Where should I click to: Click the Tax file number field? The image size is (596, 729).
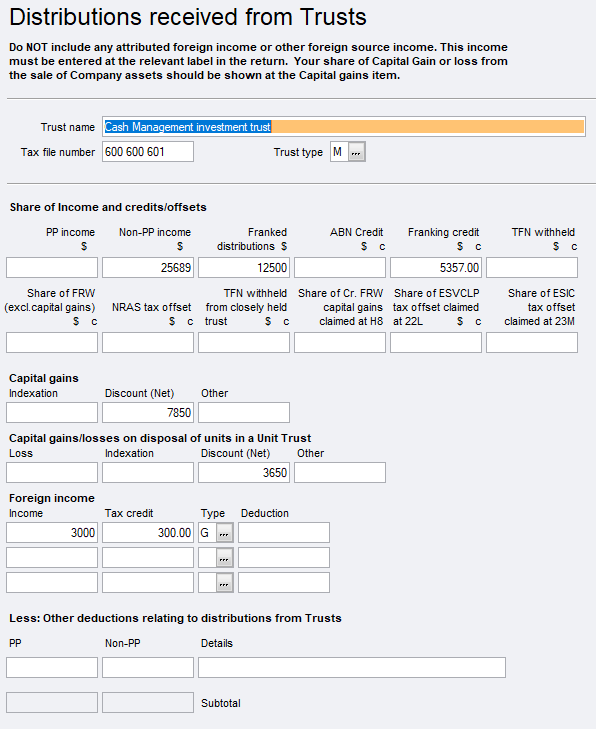(x=148, y=152)
